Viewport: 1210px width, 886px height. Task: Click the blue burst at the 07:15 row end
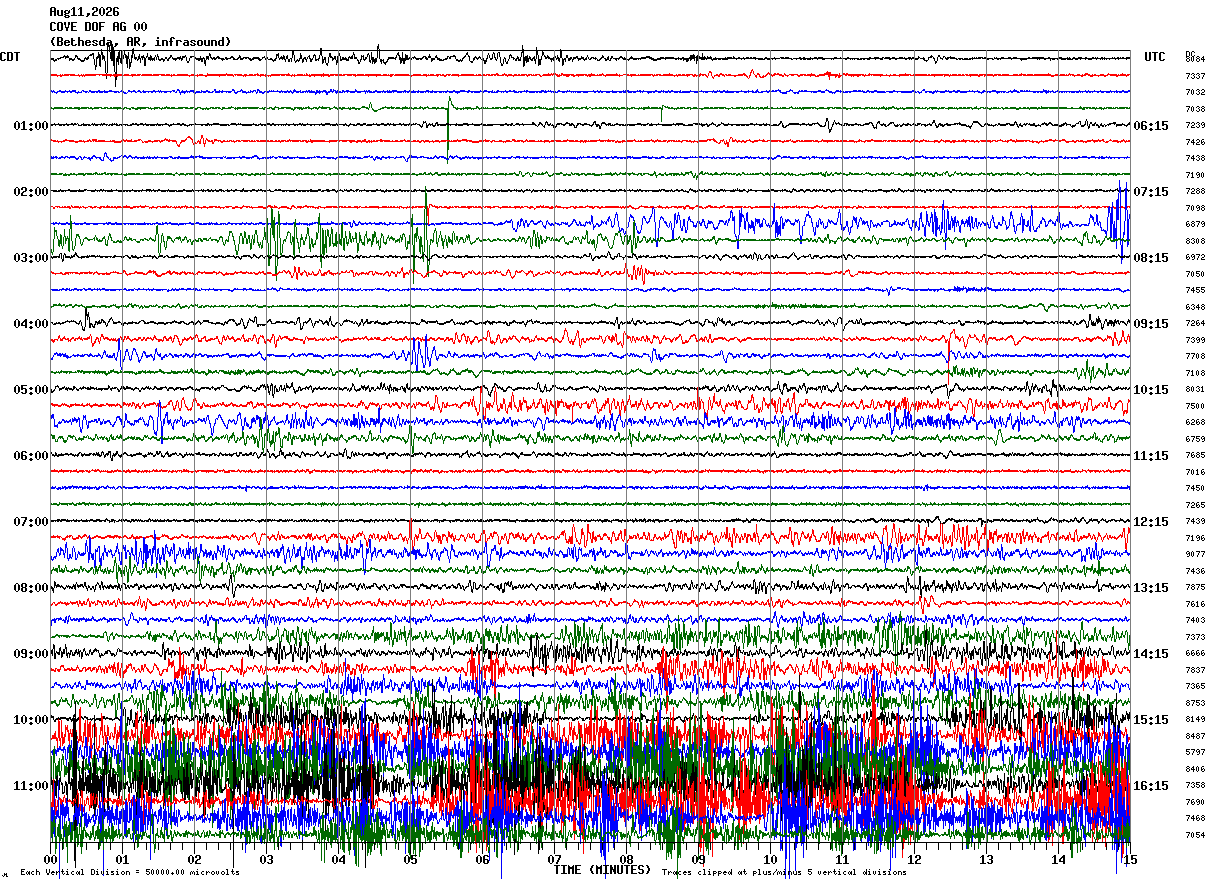coord(1119,216)
